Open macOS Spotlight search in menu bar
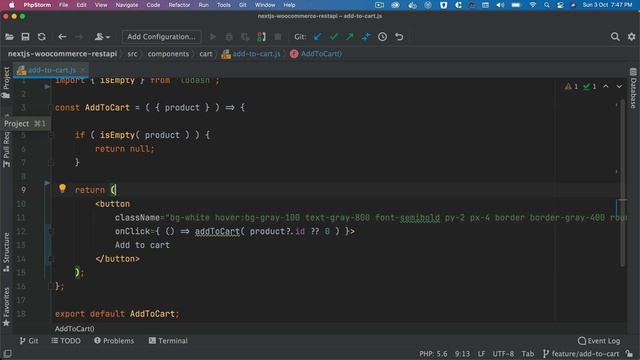Viewport: 640px width, 360px height. click(x=547, y=5)
